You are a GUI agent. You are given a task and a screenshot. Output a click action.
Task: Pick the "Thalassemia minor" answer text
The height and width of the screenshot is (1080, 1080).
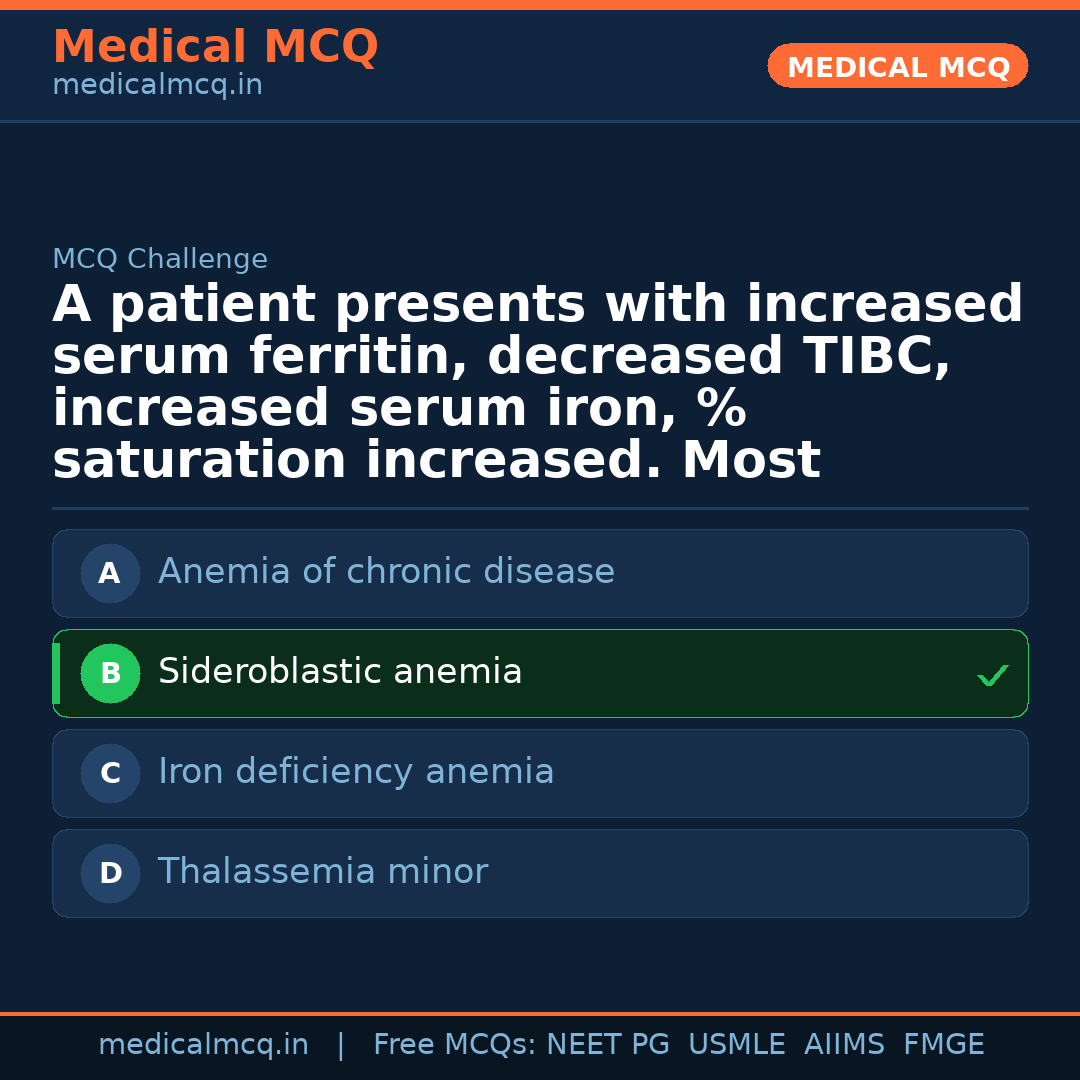[x=323, y=872]
